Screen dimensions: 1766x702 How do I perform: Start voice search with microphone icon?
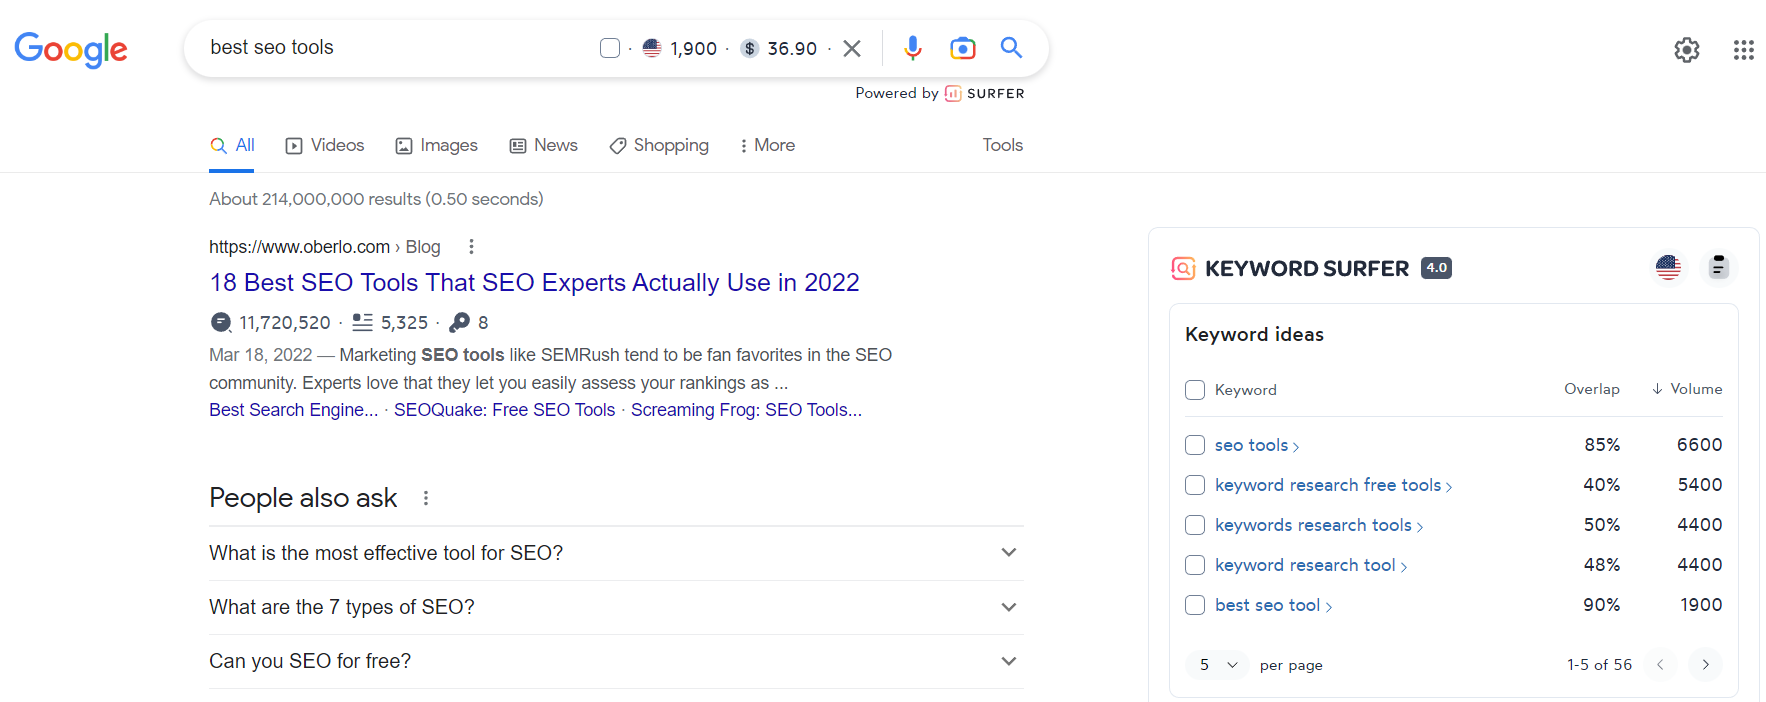(x=912, y=48)
